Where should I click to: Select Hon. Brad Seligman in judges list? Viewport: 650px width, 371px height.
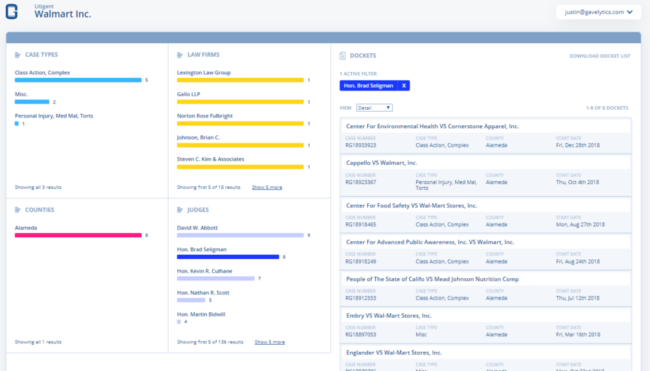201,250
